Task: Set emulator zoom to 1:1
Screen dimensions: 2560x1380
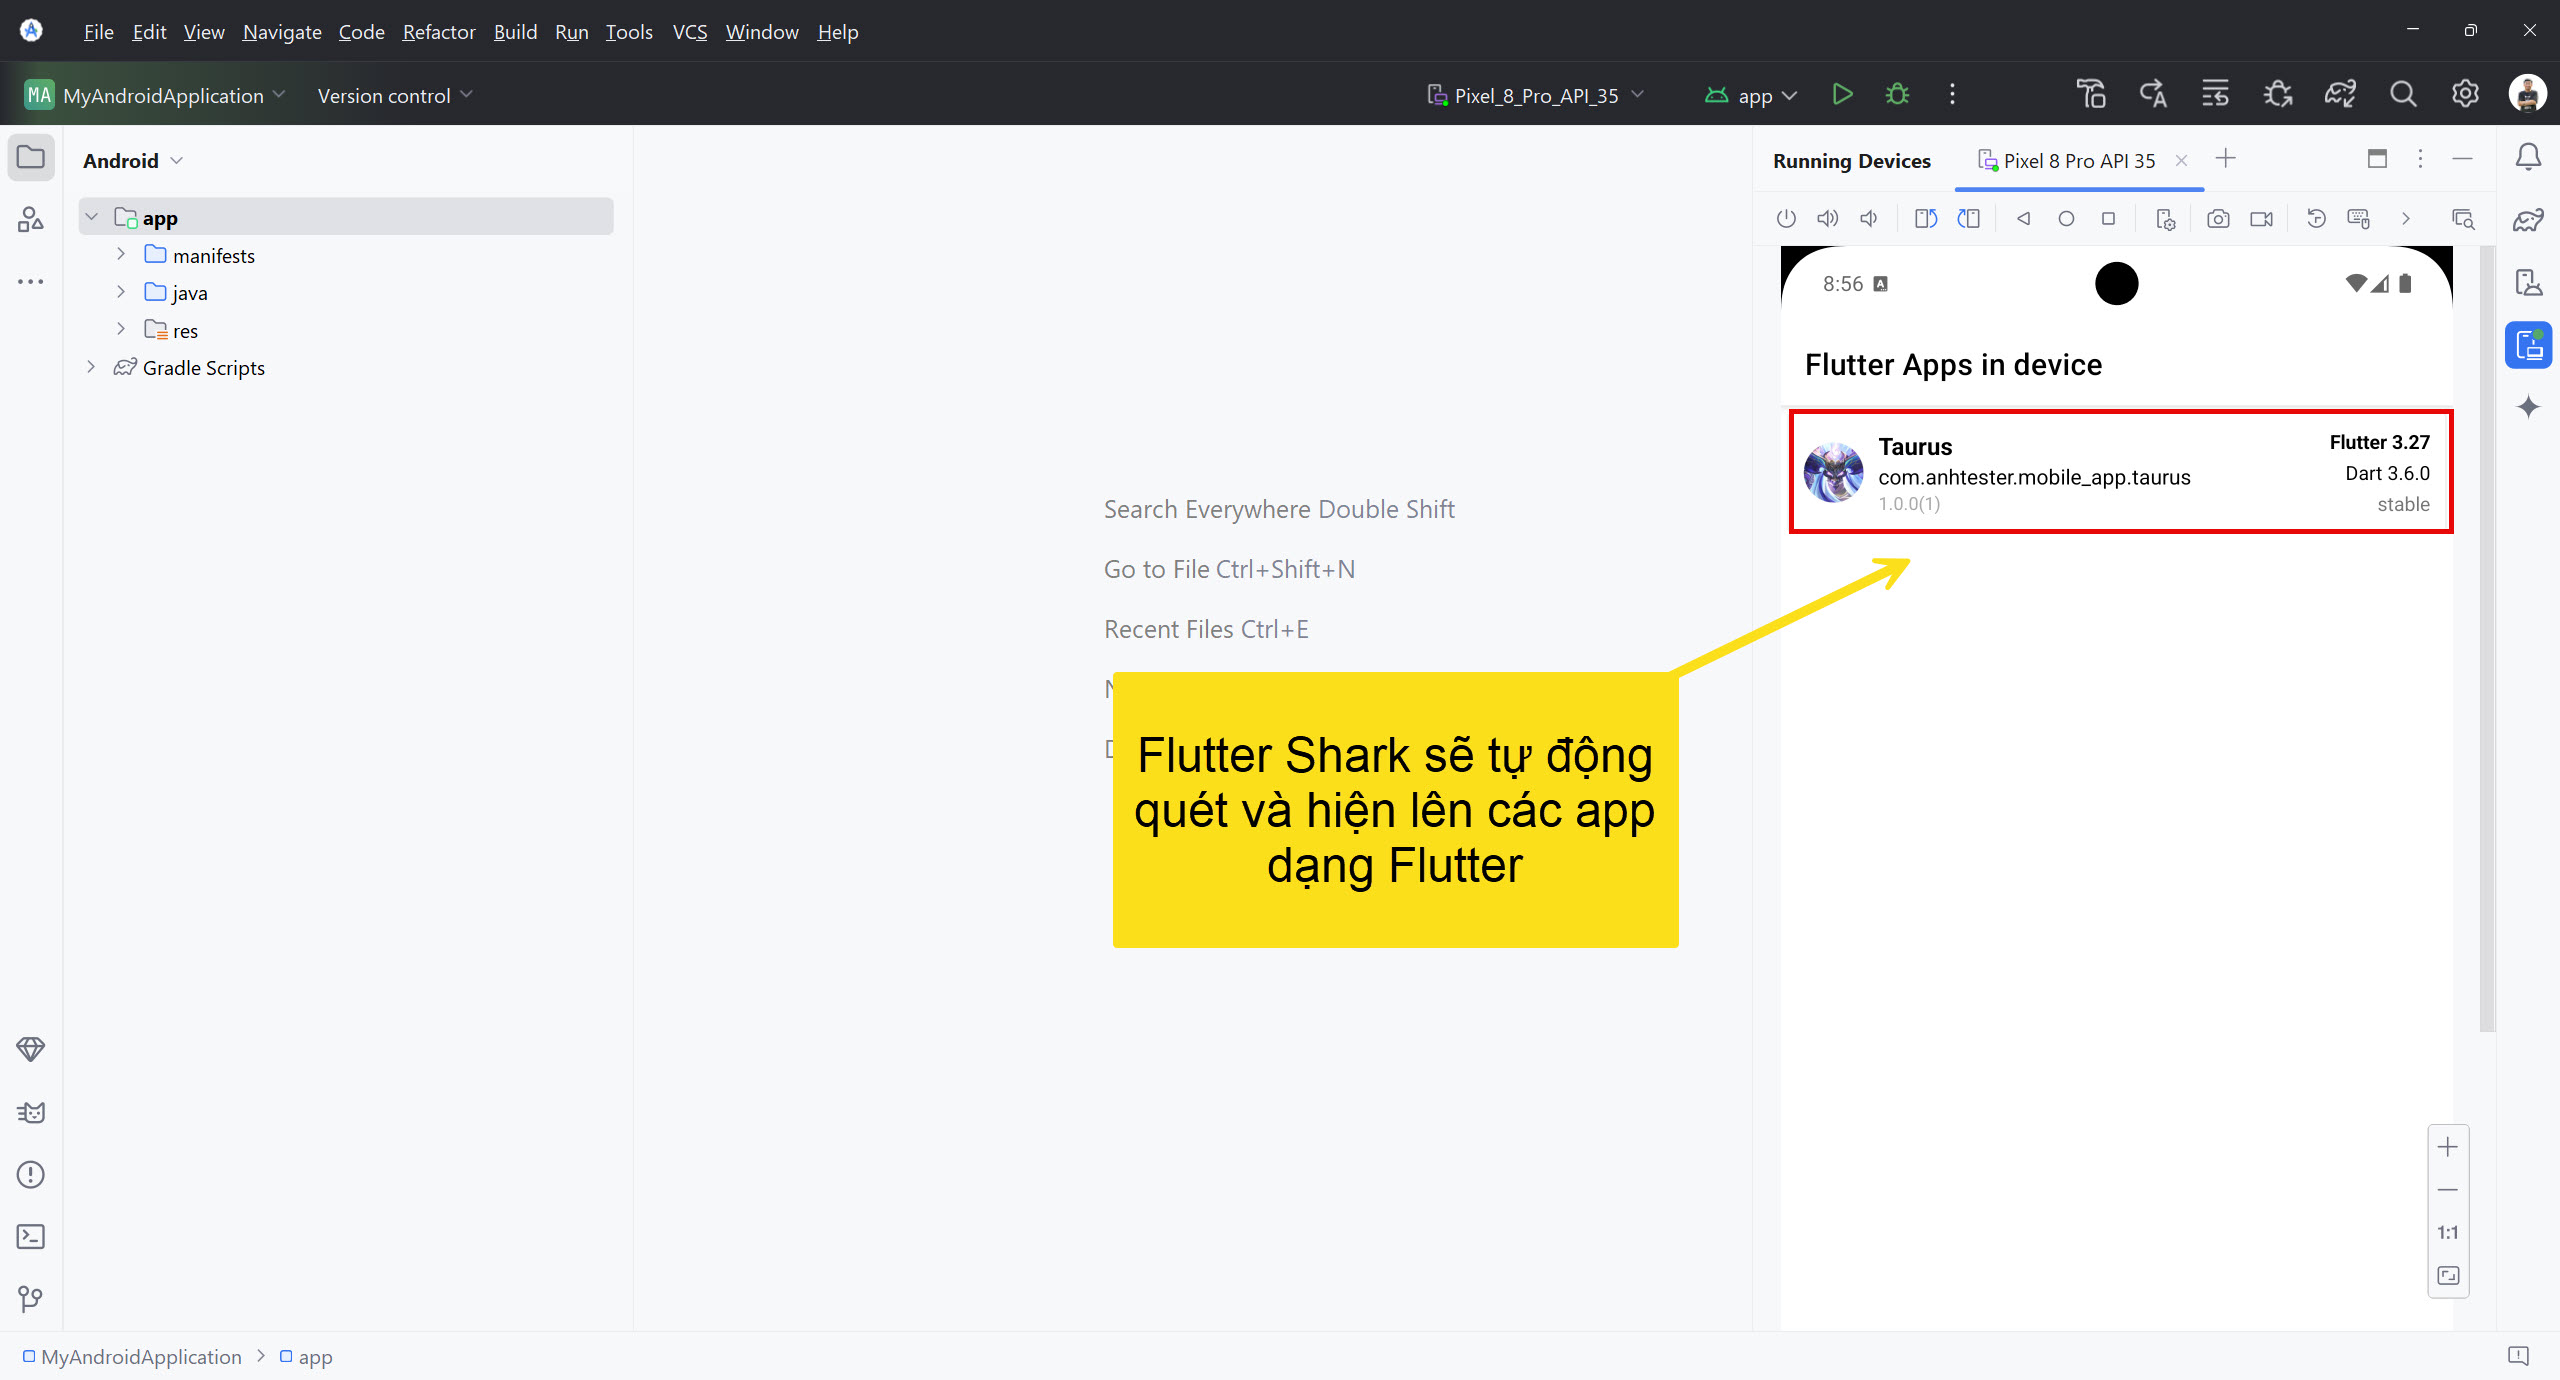Action: 2448,1233
